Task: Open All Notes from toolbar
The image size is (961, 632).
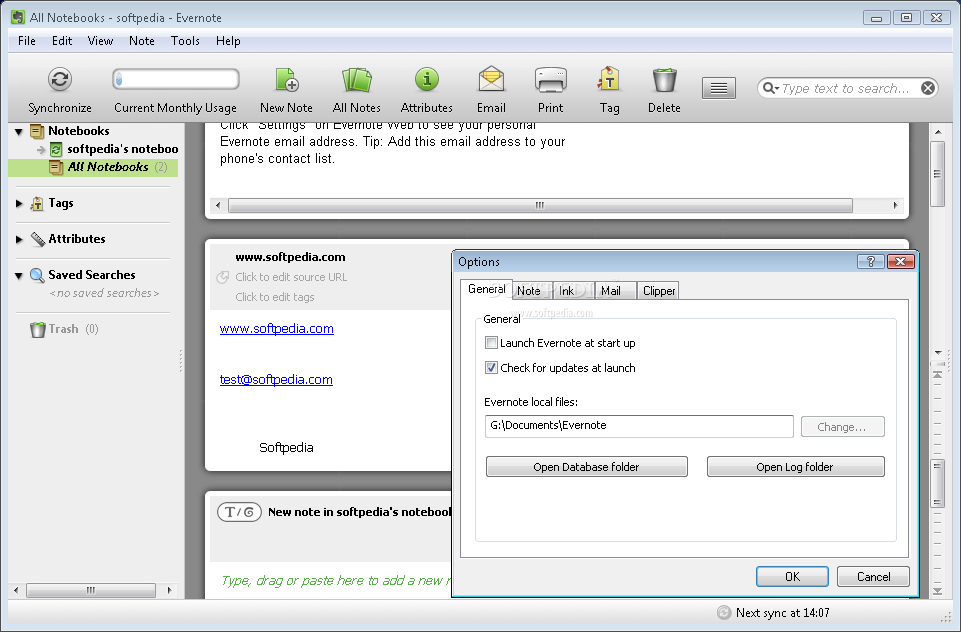Action: (357, 80)
